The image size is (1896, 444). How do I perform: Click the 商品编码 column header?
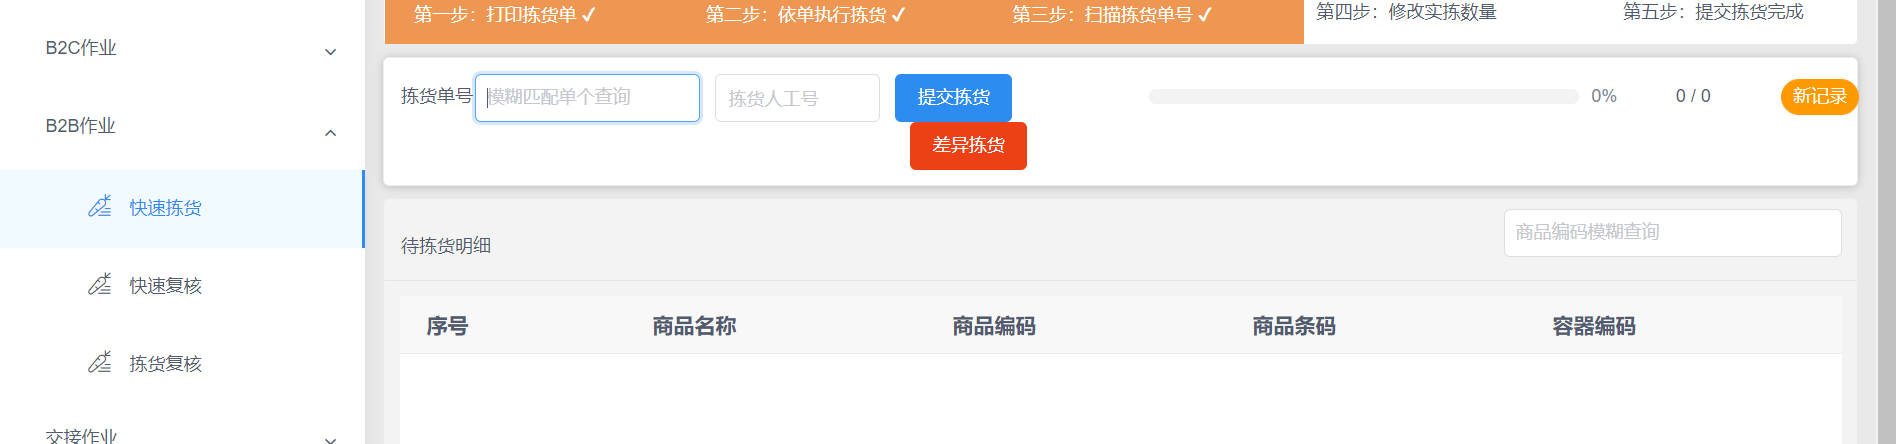[x=994, y=326]
